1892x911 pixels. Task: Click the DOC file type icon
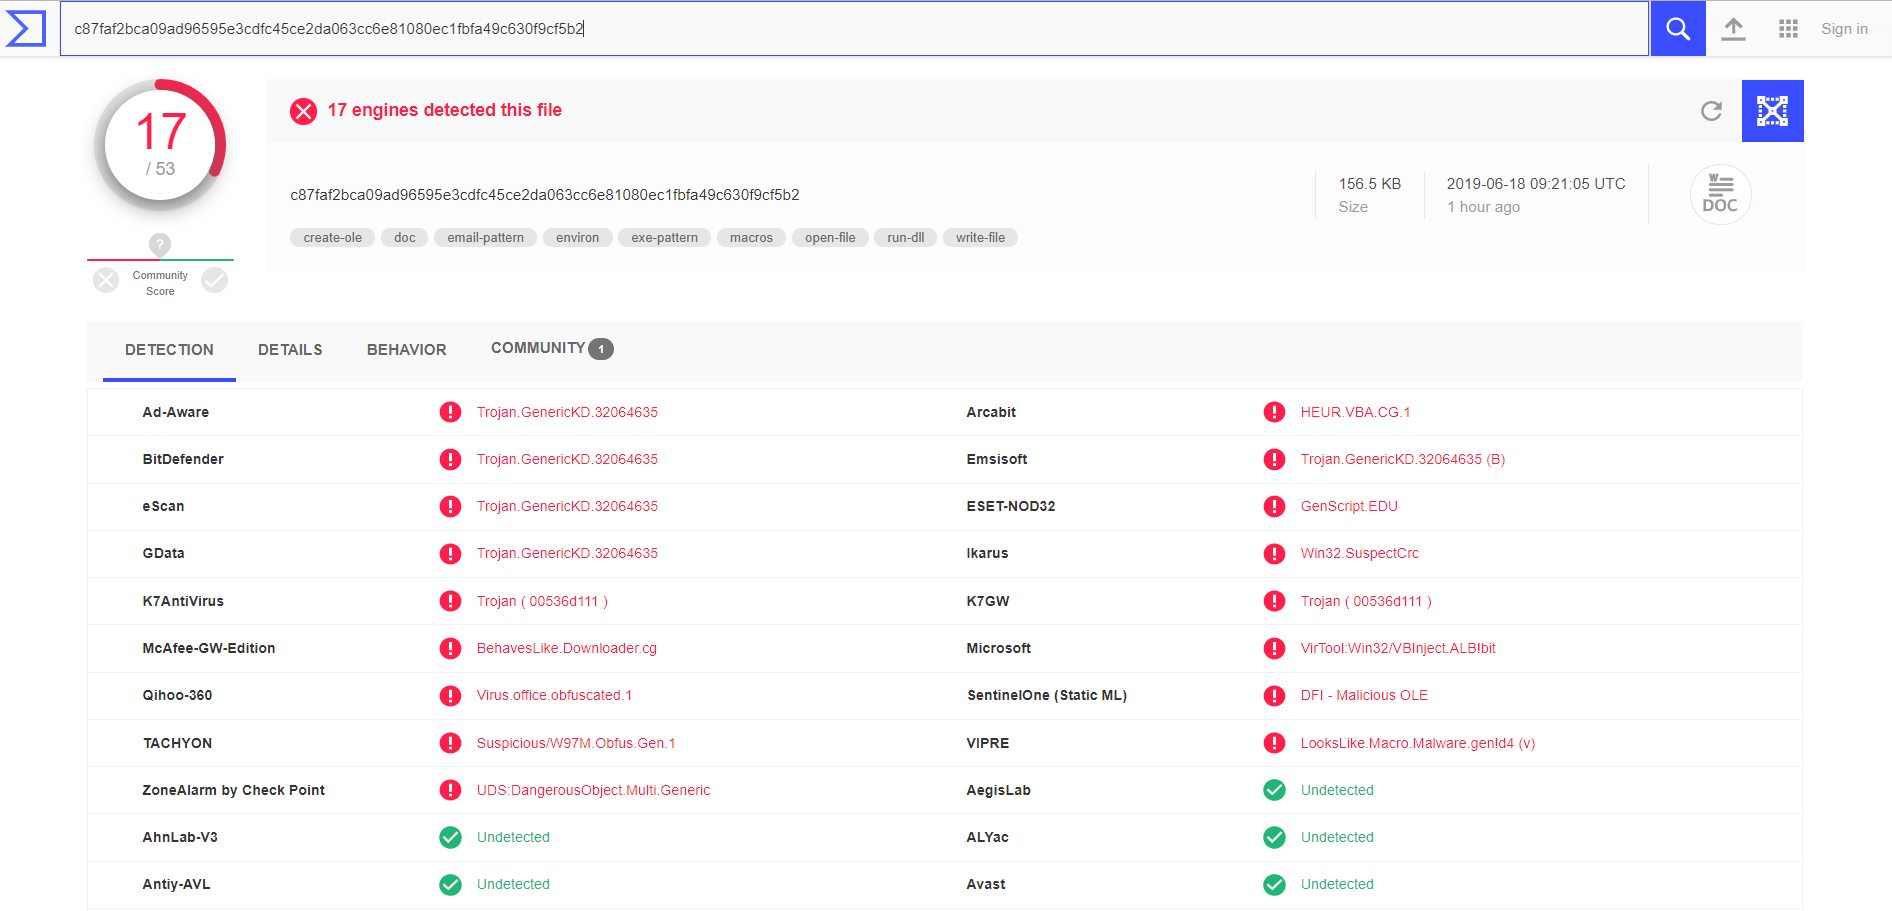point(1720,194)
